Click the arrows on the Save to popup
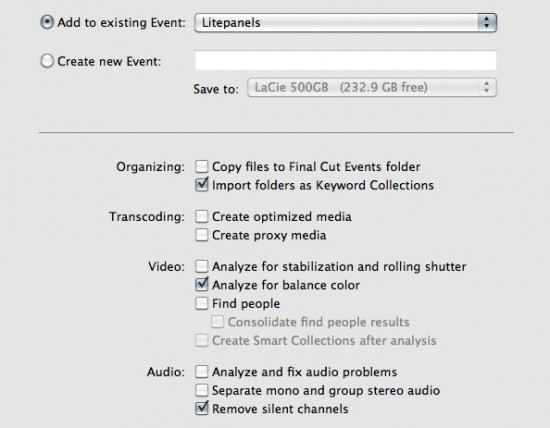The image size is (550, 428). 487,87
